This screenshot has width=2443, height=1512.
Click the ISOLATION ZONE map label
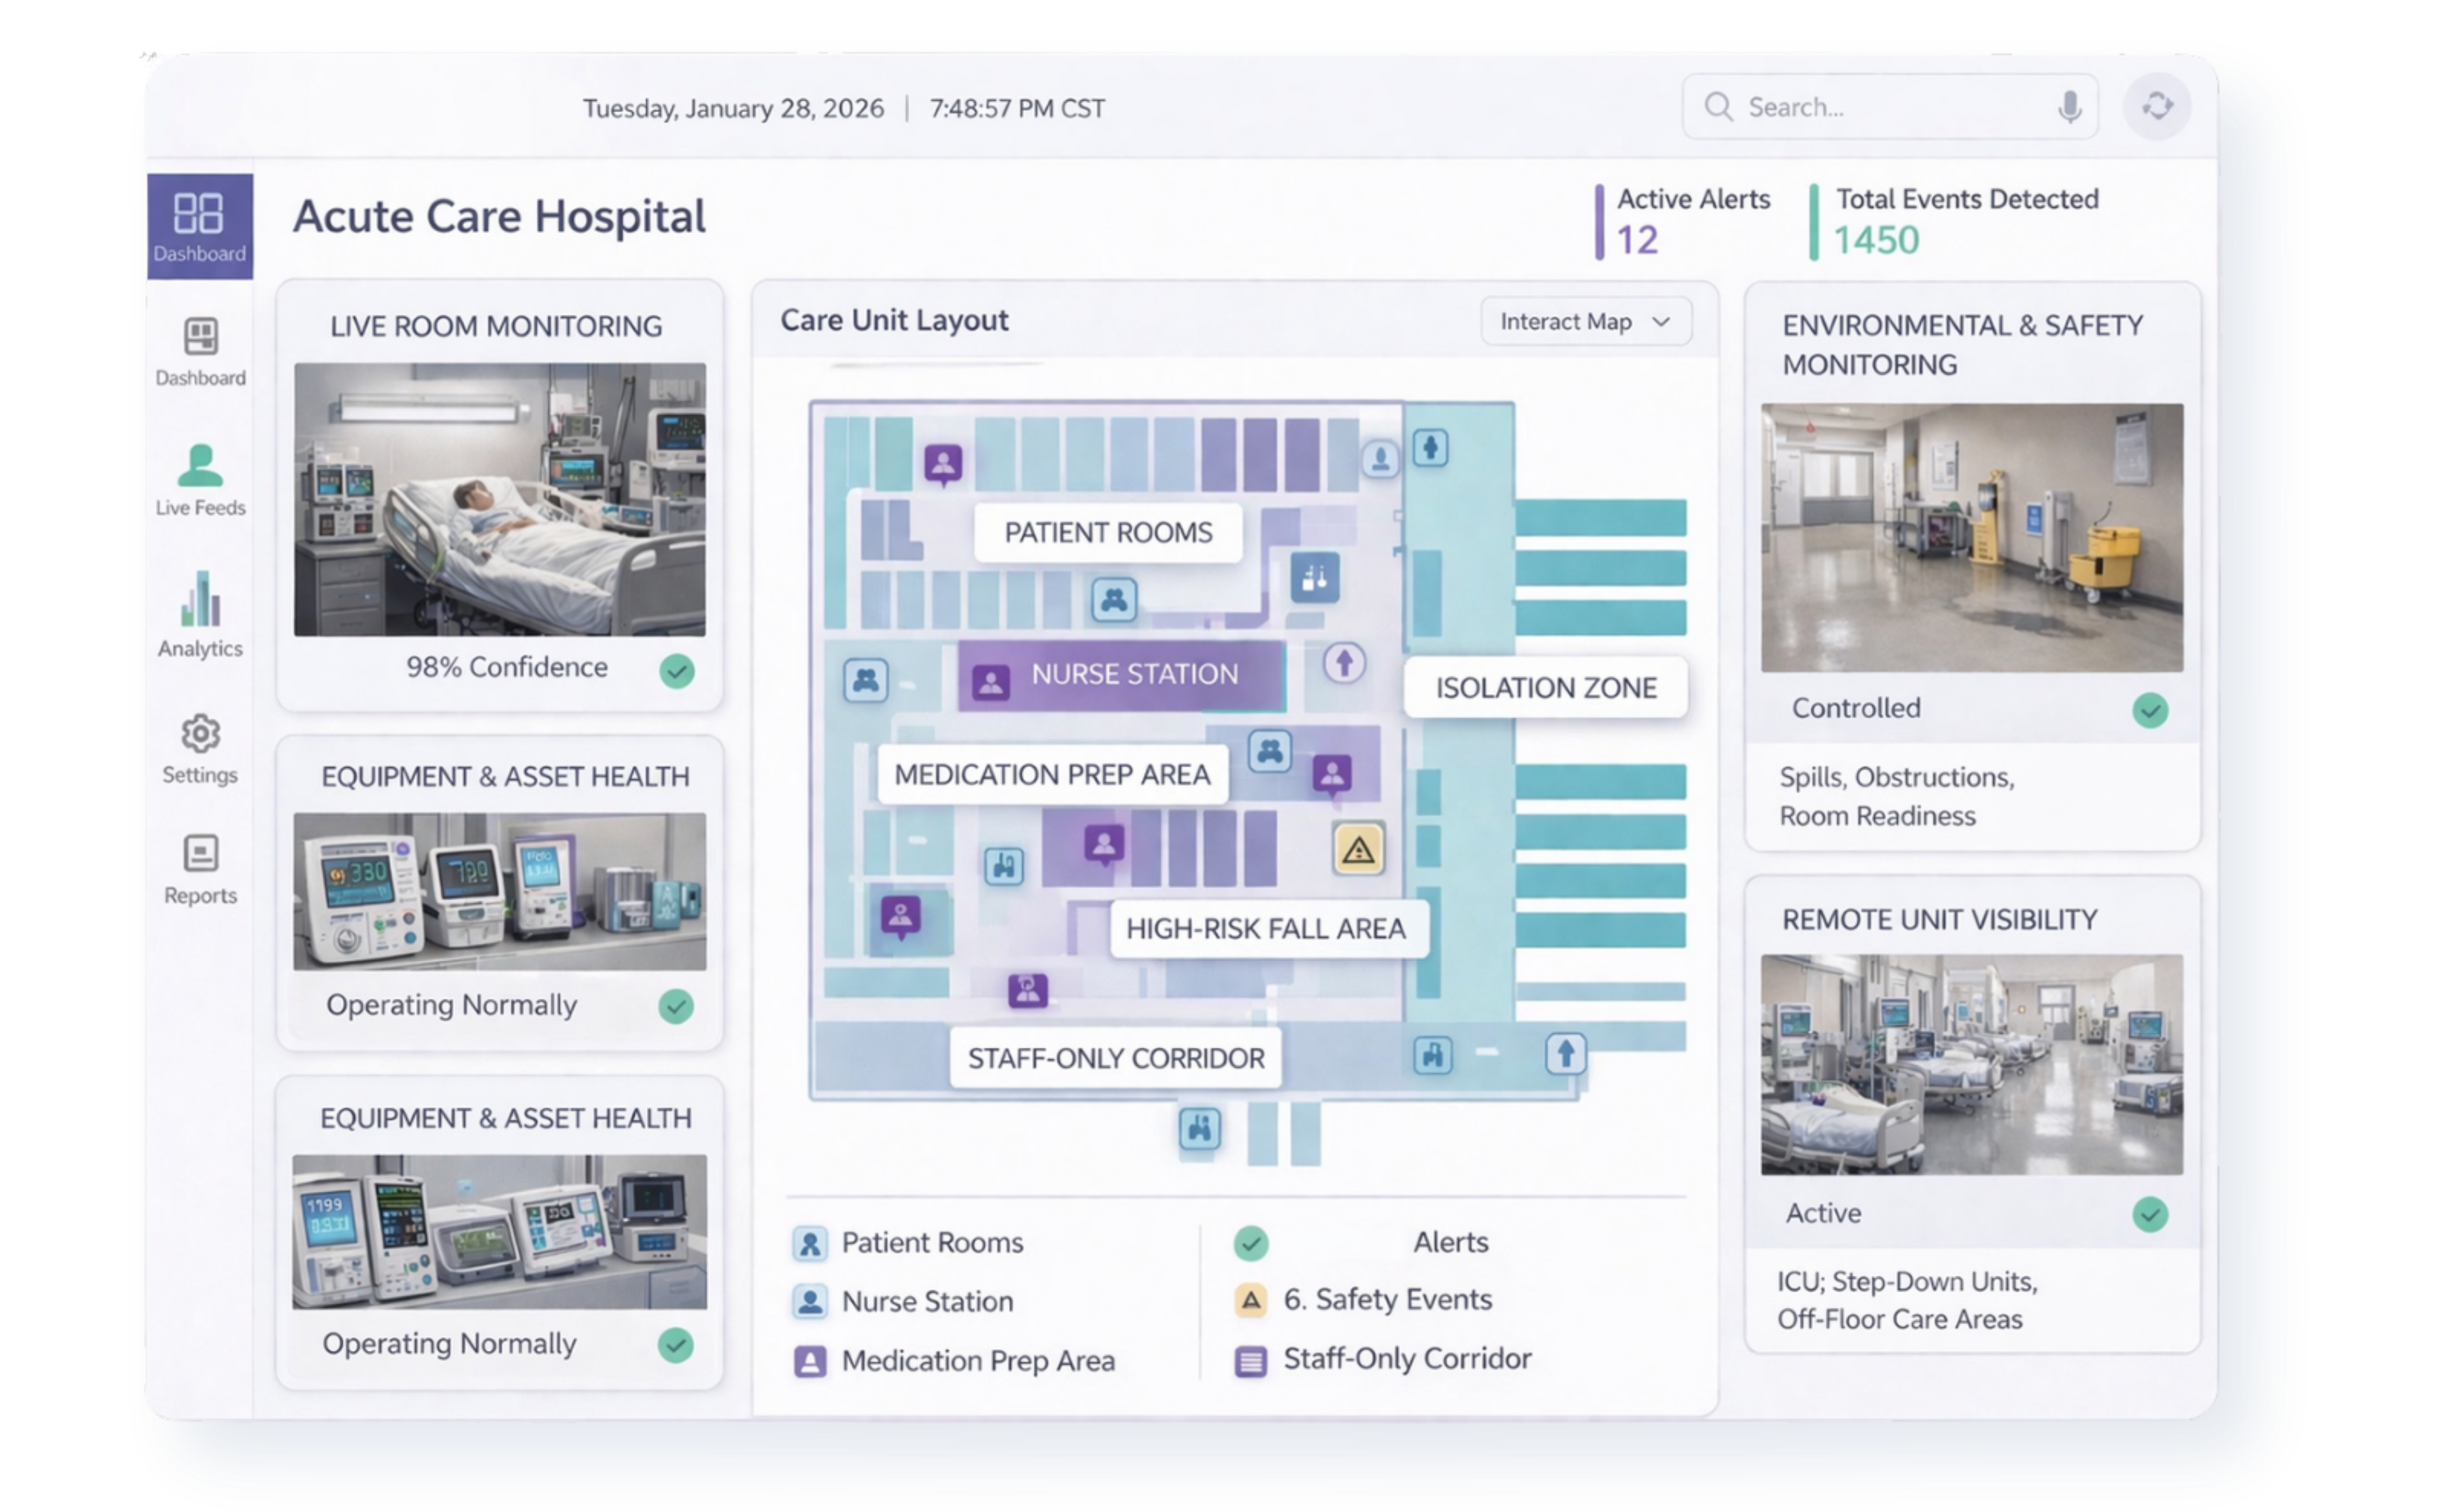tap(1545, 688)
